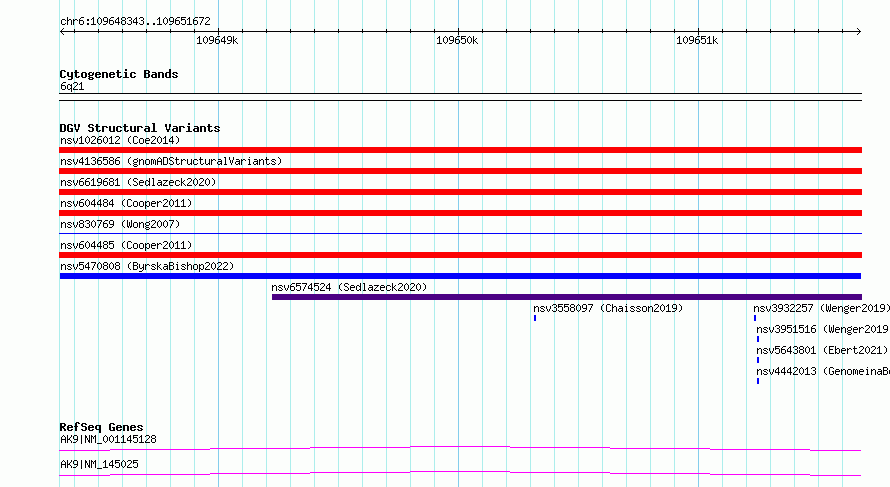Click the magenta line under AK9|NM_145025
The height and width of the screenshot is (487, 890).
(x=460, y=473)
